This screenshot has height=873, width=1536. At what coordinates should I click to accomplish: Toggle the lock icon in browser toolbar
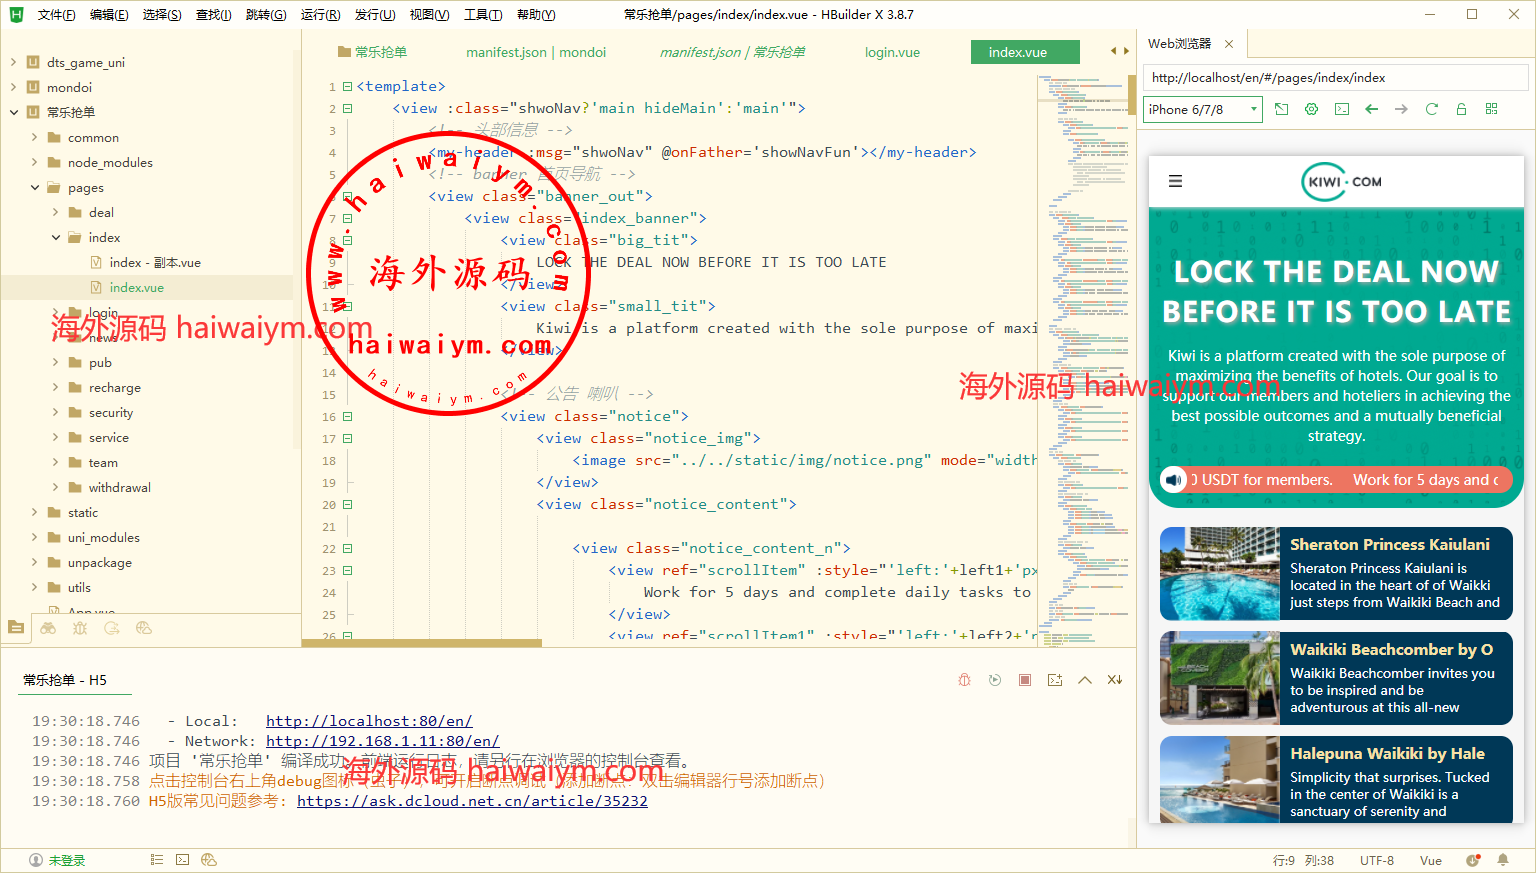tap(1461, 109)
